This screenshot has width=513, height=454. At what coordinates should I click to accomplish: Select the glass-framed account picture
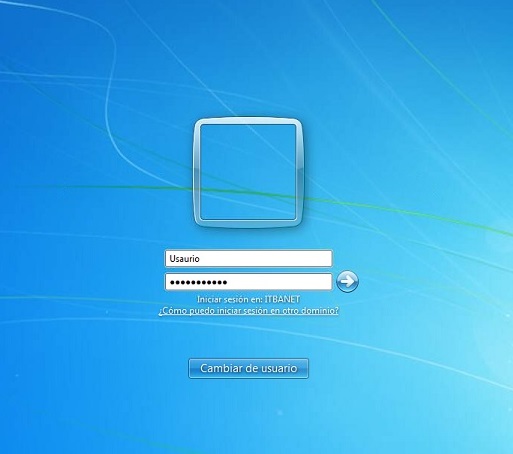[248, 172]
